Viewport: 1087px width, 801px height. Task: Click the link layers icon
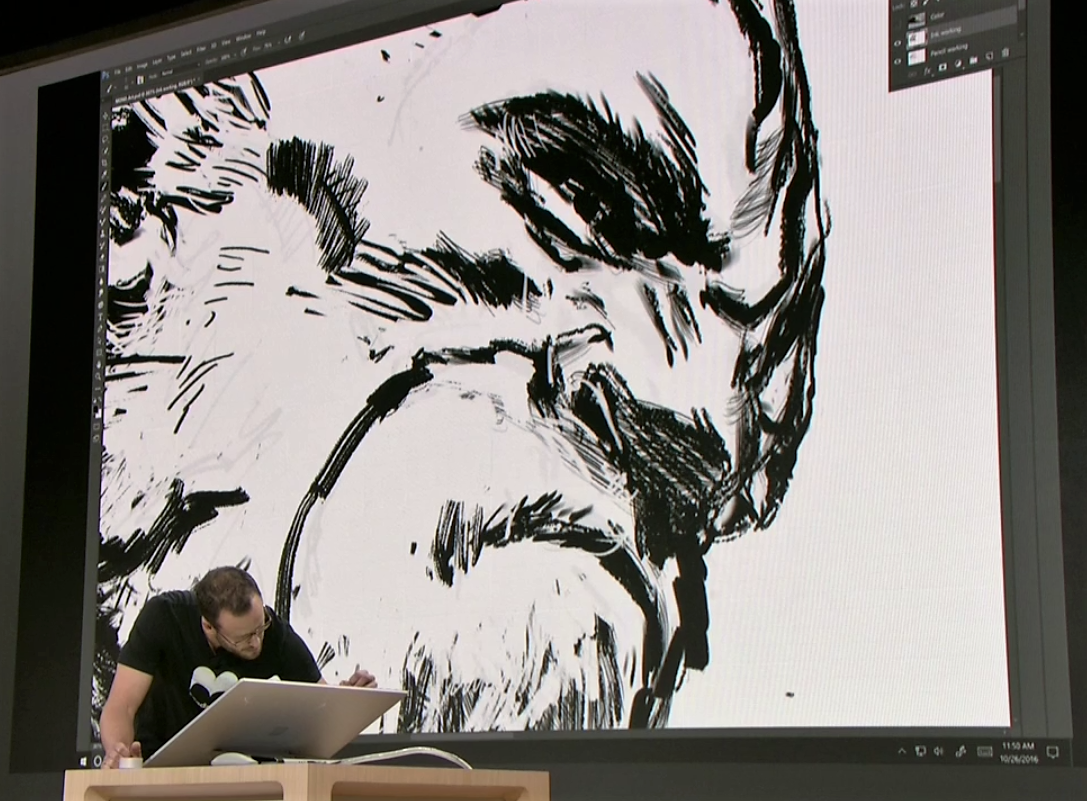[x=912, y=72]
